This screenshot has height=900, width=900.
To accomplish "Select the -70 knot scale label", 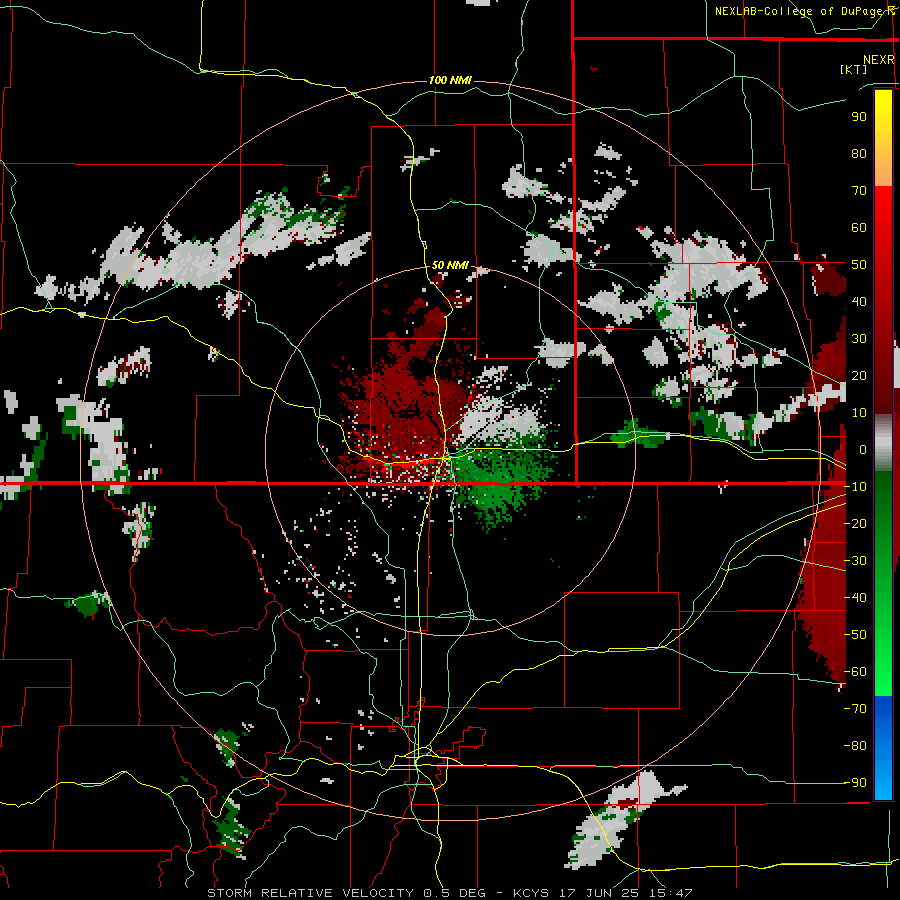I will click(855, 709).
